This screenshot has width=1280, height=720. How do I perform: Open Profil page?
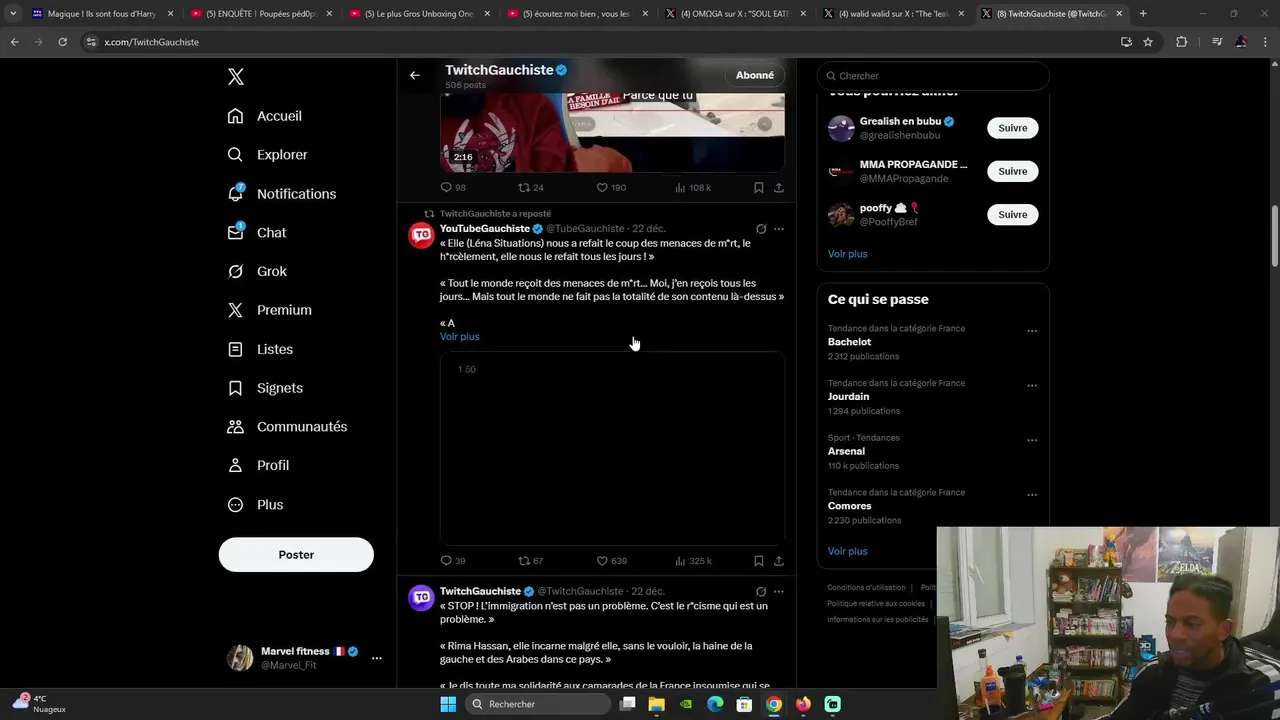(x=259, y=466)
